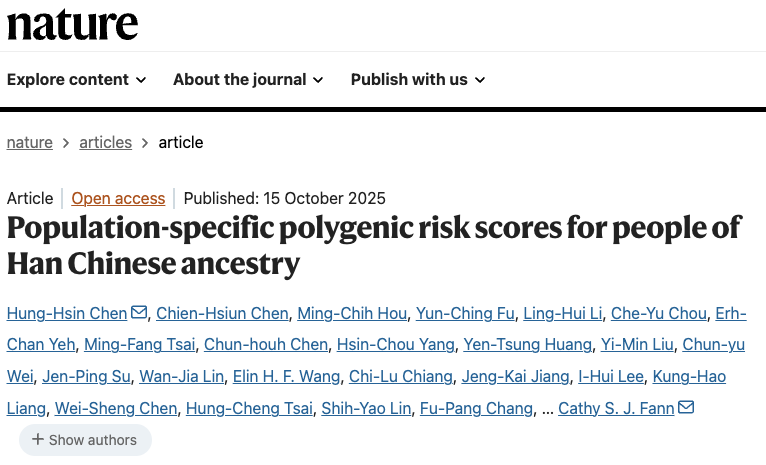This screenshot has height=465, width=766.
Task: Click plus icon in Show authors button
Action: pos(38,439)
